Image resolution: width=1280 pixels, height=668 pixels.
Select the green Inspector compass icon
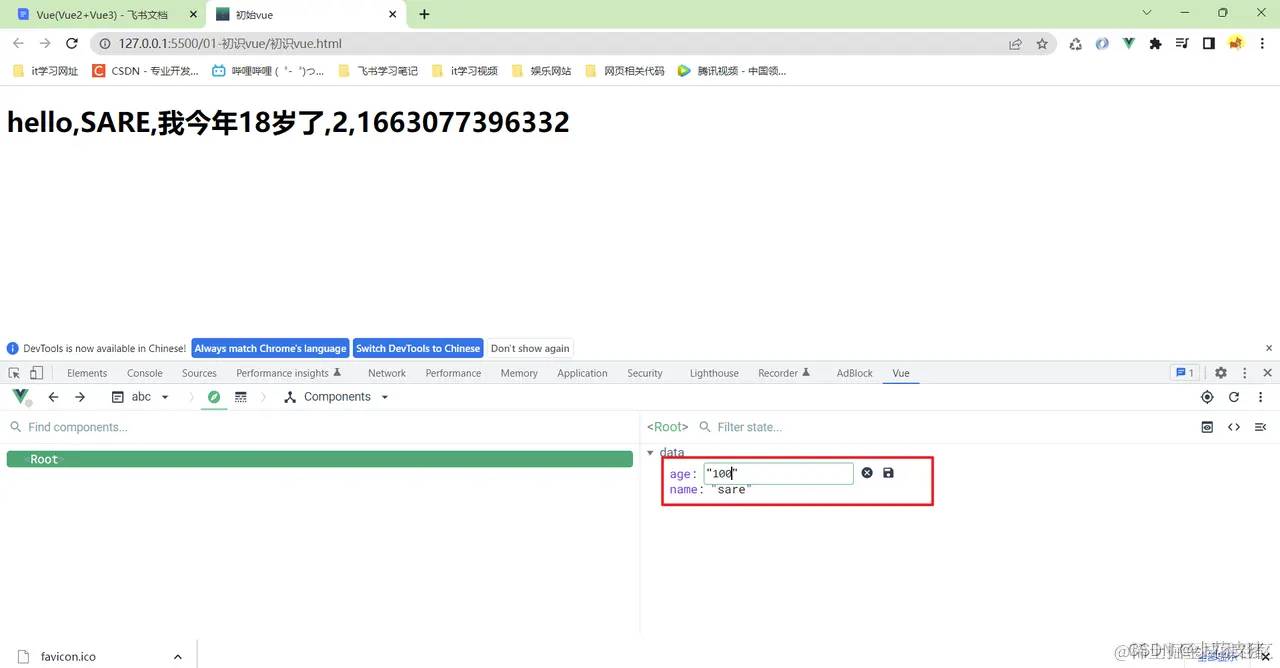(213, 397)
